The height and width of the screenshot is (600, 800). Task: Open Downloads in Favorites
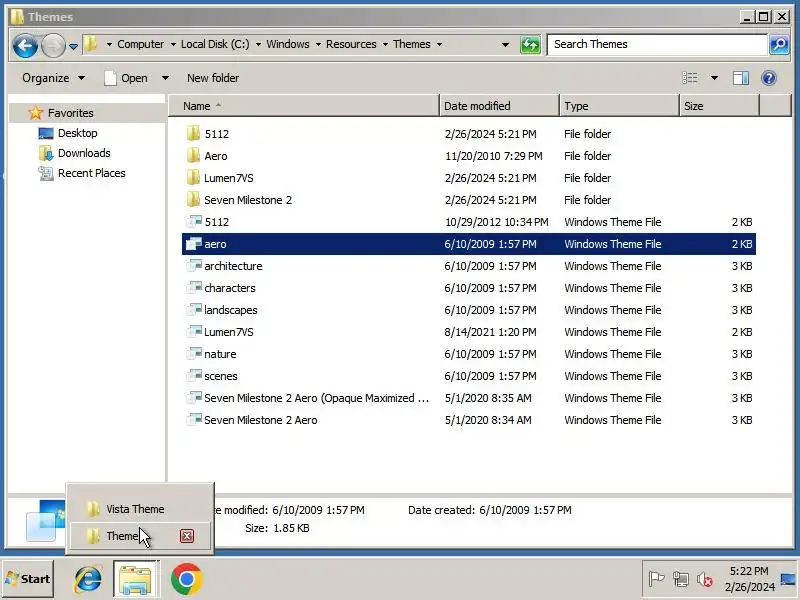(84, 153)
